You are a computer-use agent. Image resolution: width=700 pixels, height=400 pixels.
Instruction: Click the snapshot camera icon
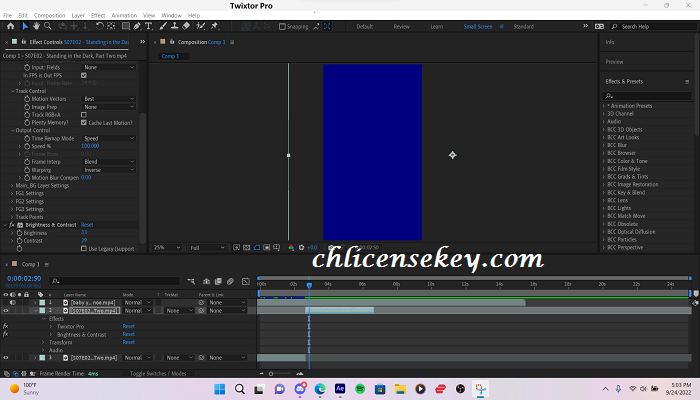[331, 247]
